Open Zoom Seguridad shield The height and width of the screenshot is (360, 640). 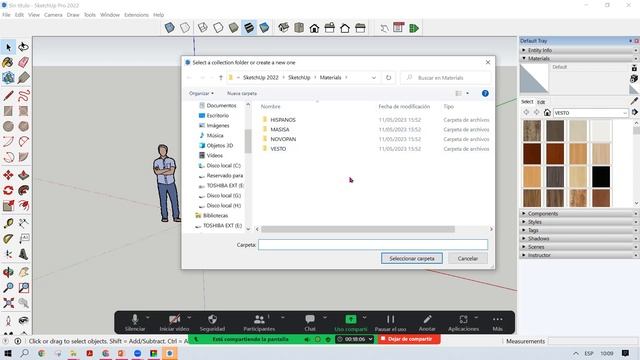[212, 322]
